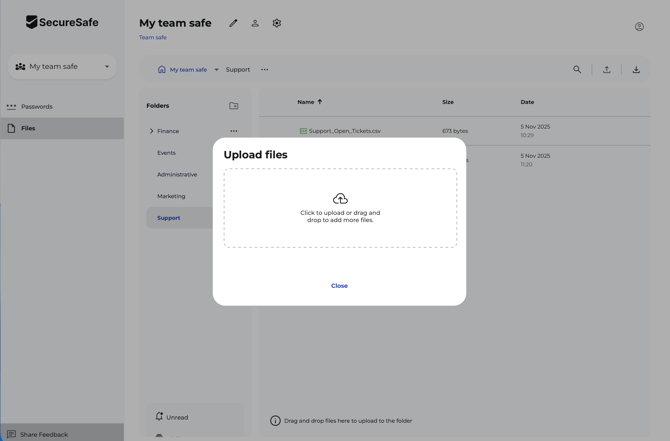Open the Unread filter item
This screenshot has height=441, width=670.
pos(176,417)
